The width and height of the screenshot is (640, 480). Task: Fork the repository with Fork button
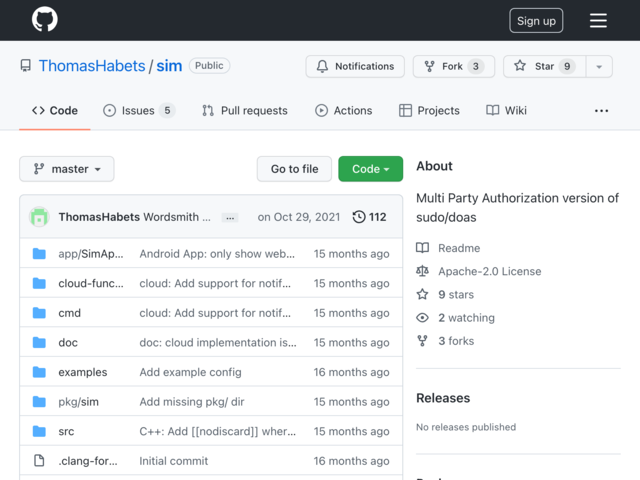[454, 66]
